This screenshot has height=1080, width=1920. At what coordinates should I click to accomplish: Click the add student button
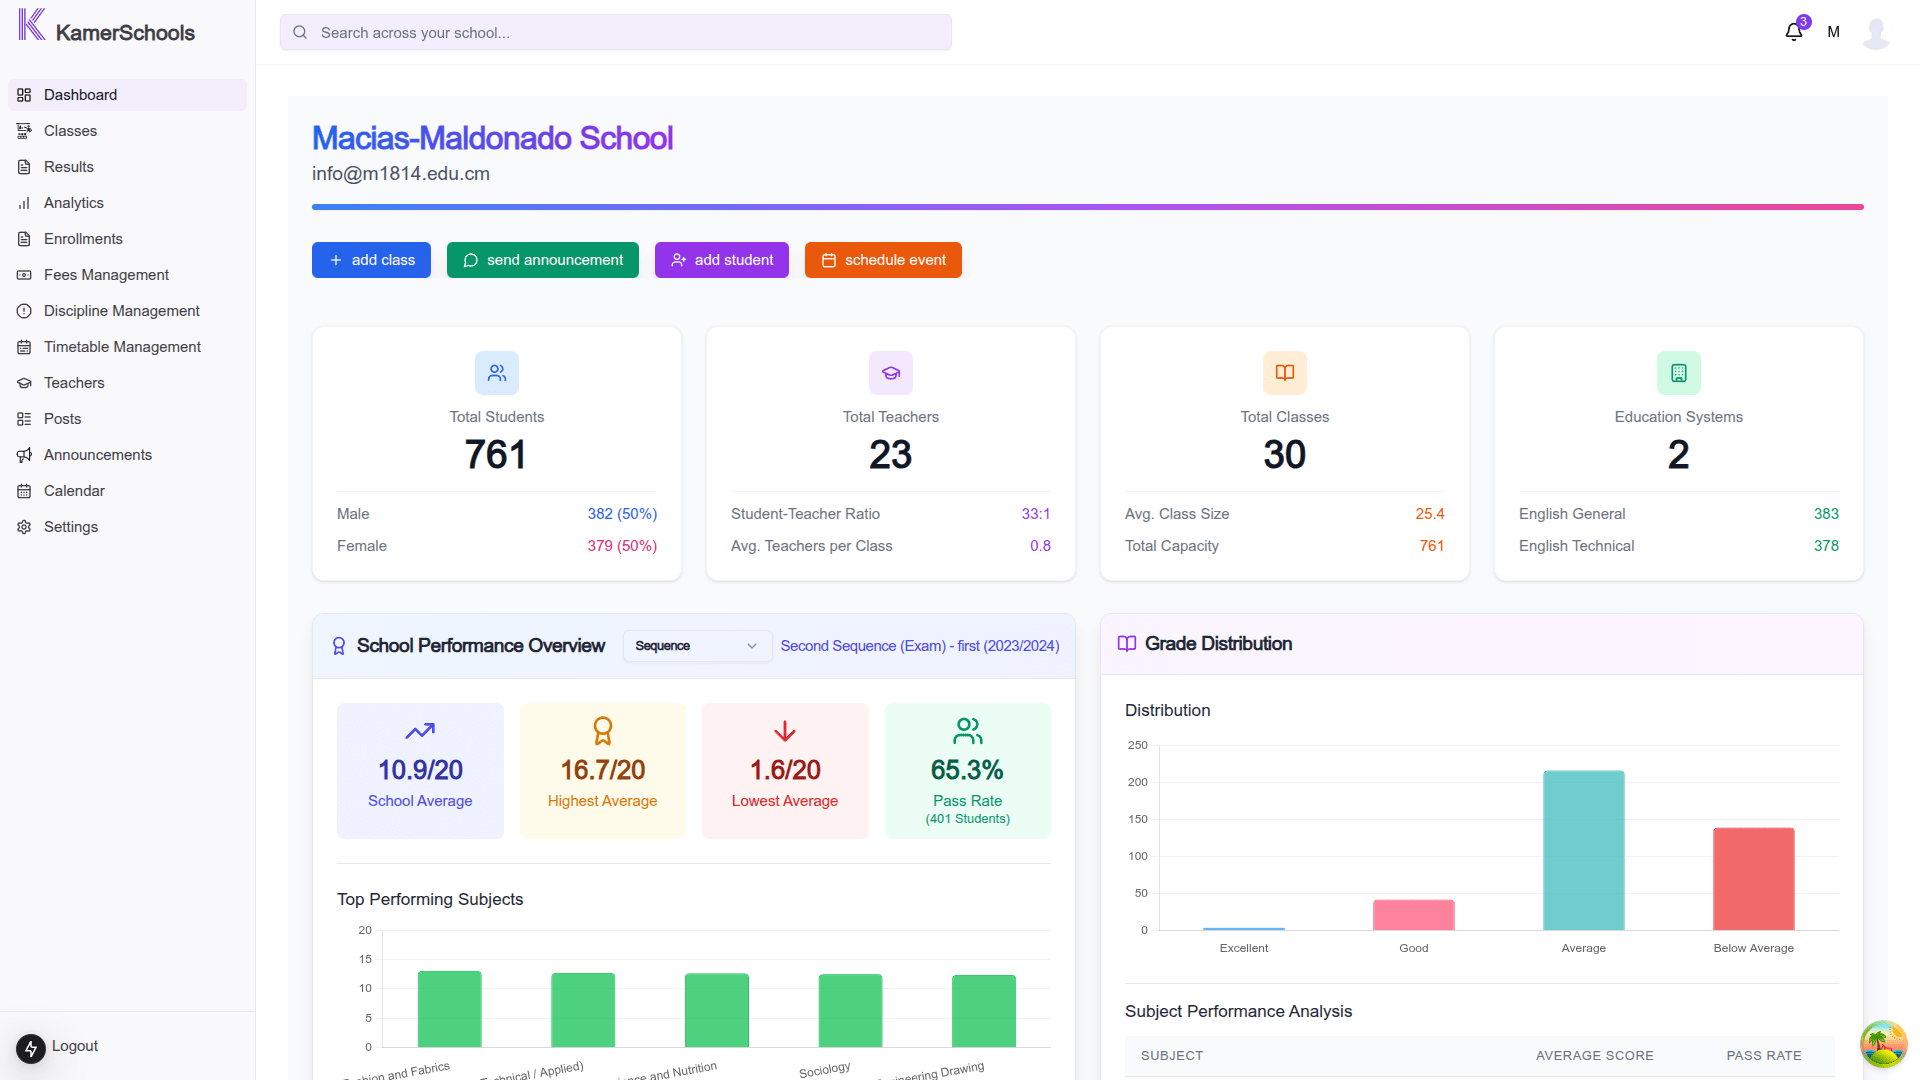(x=721, y=260)
